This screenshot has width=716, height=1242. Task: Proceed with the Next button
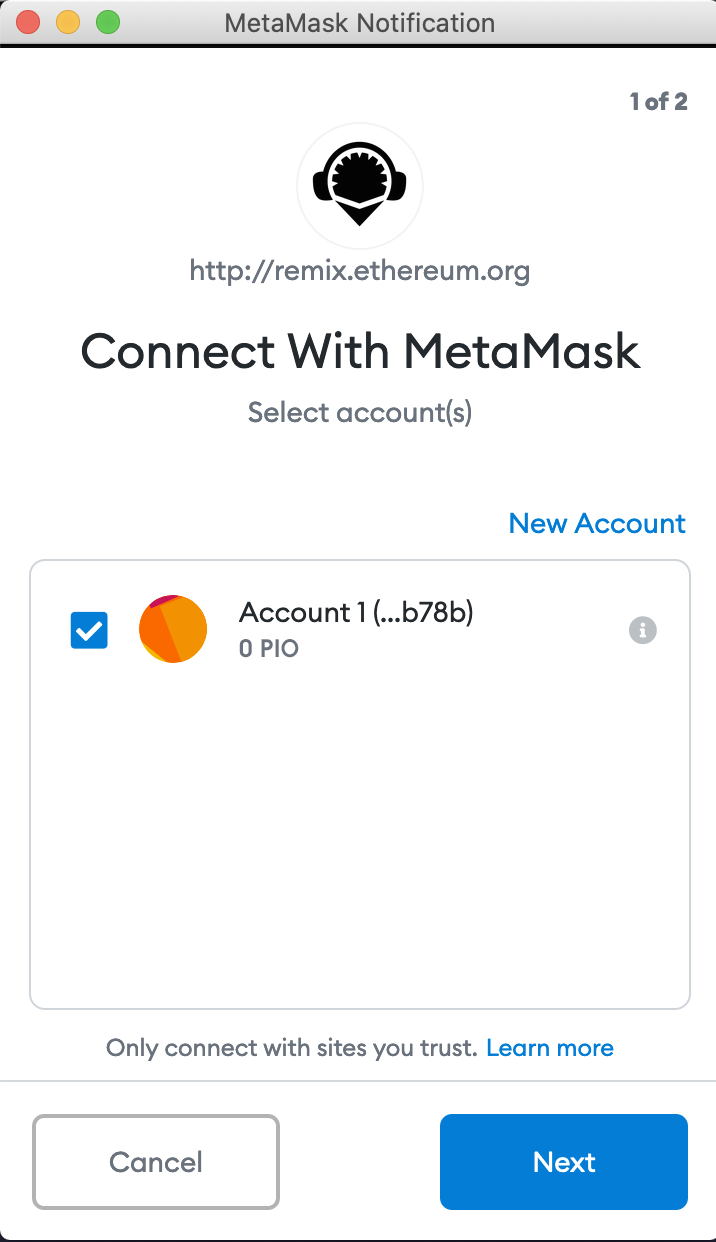click(x=564, y=1162)
